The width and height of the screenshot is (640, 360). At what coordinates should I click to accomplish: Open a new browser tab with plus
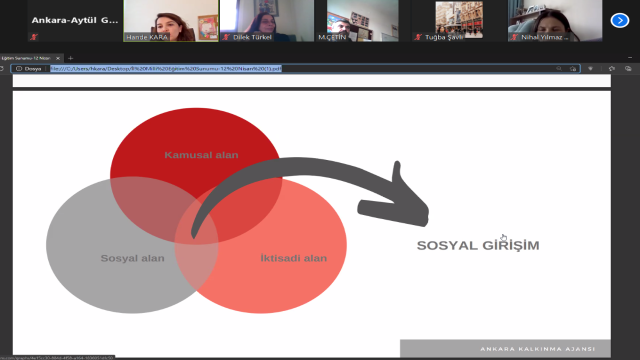[x=70, y=58]
